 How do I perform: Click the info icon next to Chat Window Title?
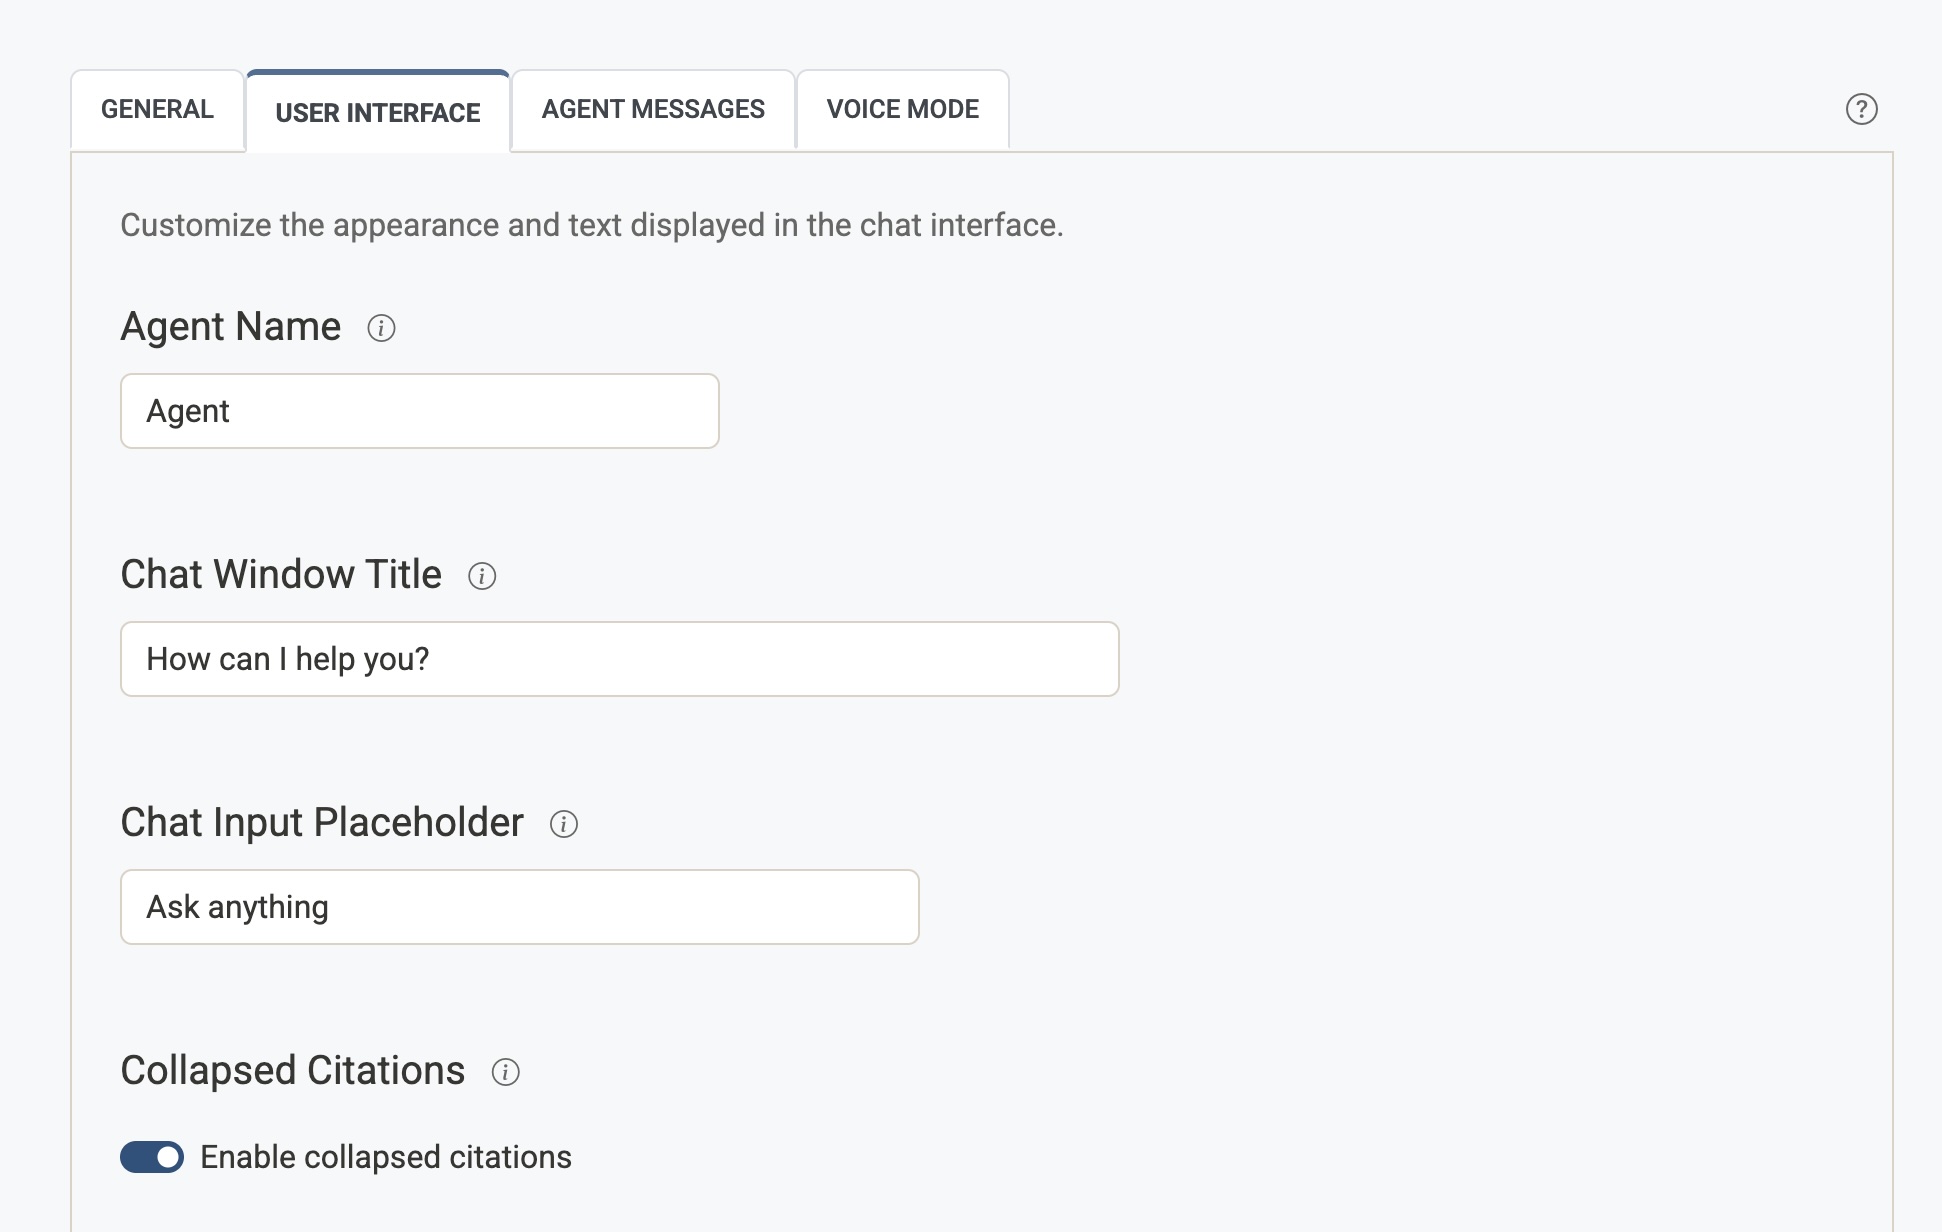tap(482, 576)
